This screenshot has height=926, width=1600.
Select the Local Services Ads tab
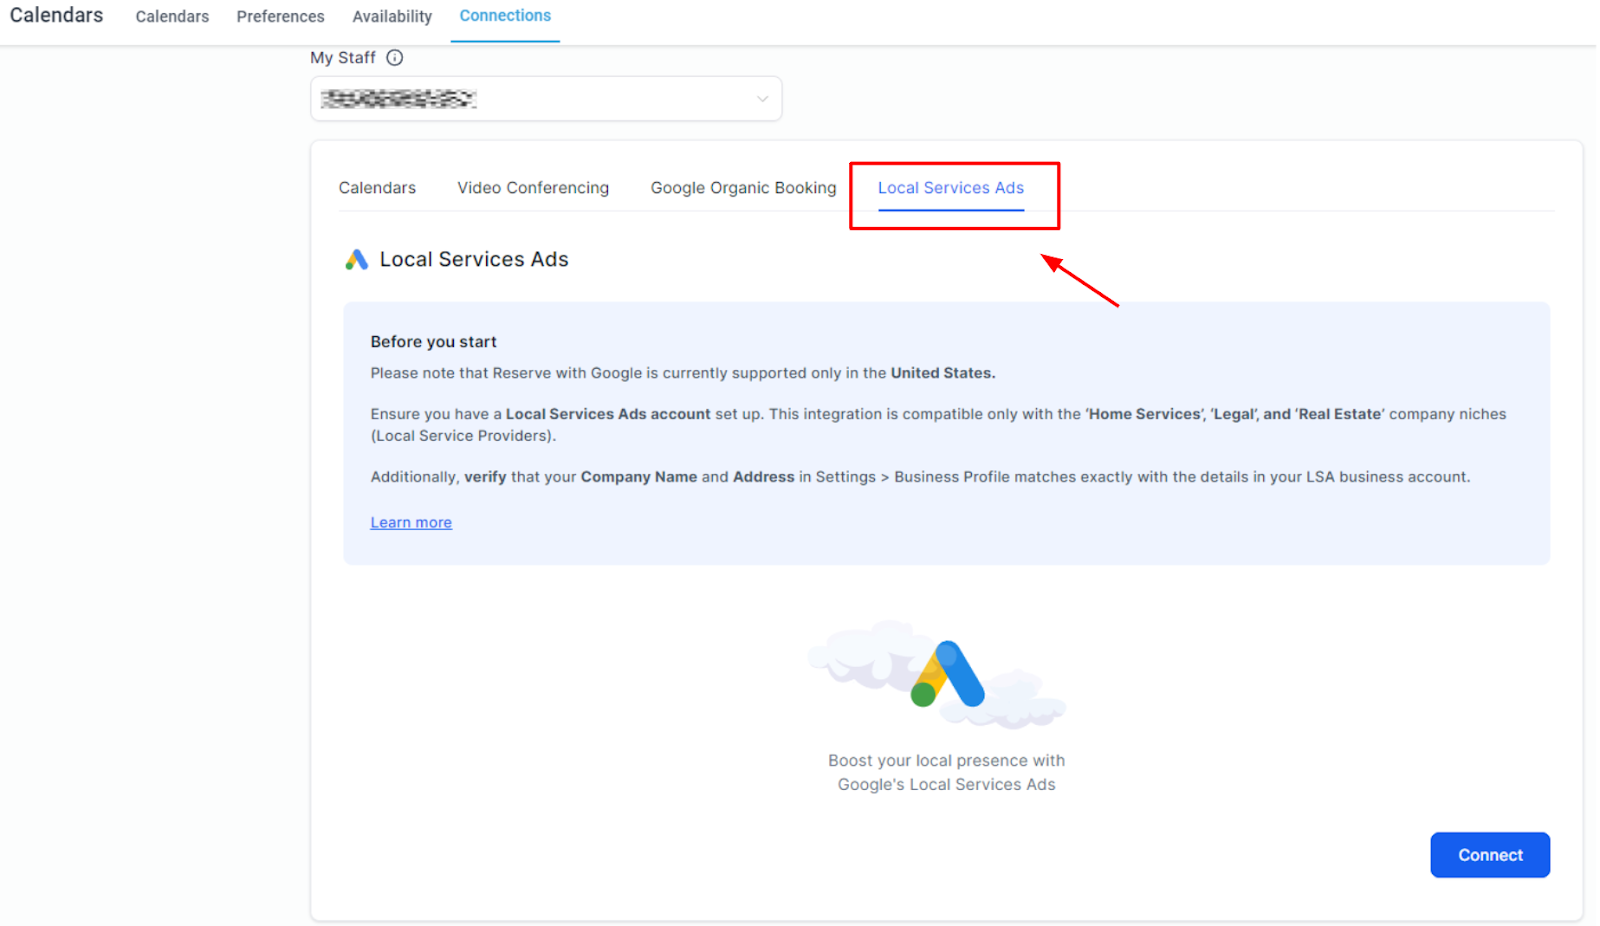tap(951, 188)
